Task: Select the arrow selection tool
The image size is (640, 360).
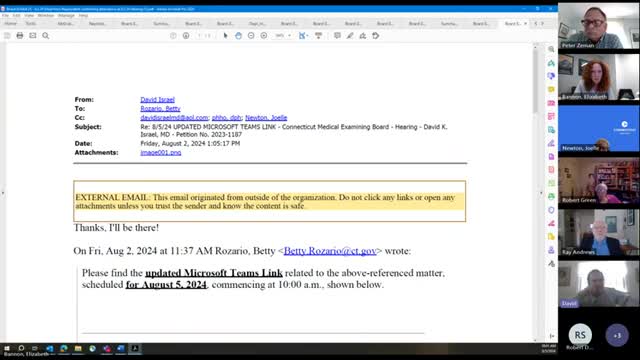Action: 225,36
